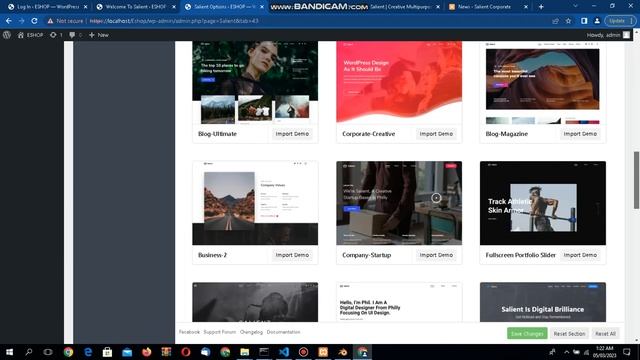The image size is (640, 360).
Task: Open the Chrome profile menu
Action: (x=597, y=21)
